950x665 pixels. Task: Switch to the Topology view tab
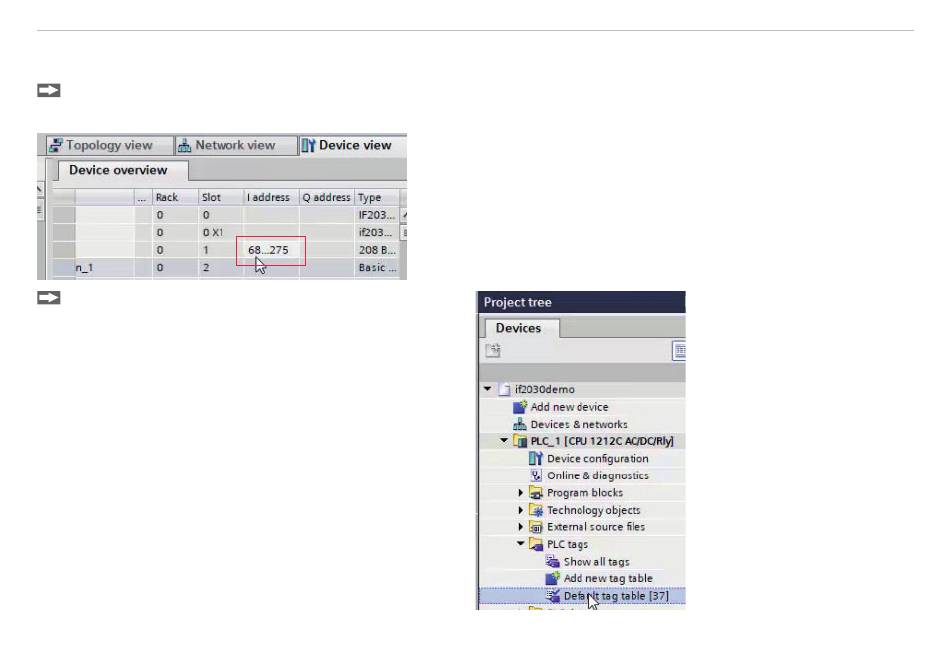coord(101,145)
